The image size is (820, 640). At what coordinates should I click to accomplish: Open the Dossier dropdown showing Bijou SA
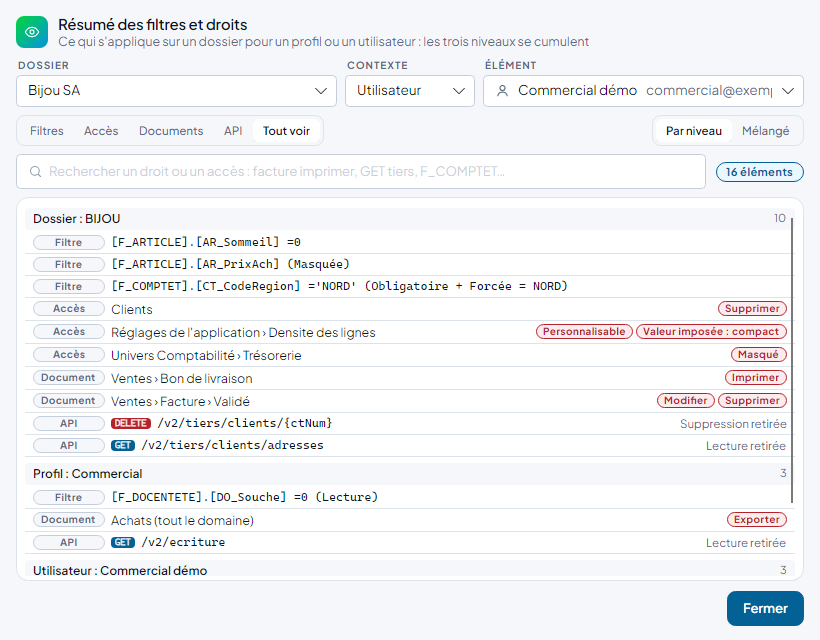176,91
